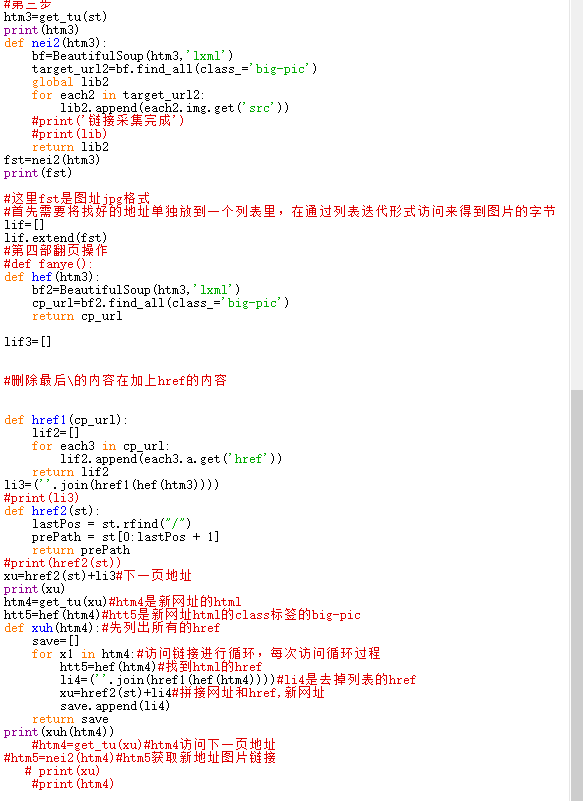Click the commented '# print(xu)' line

point(62,771)
